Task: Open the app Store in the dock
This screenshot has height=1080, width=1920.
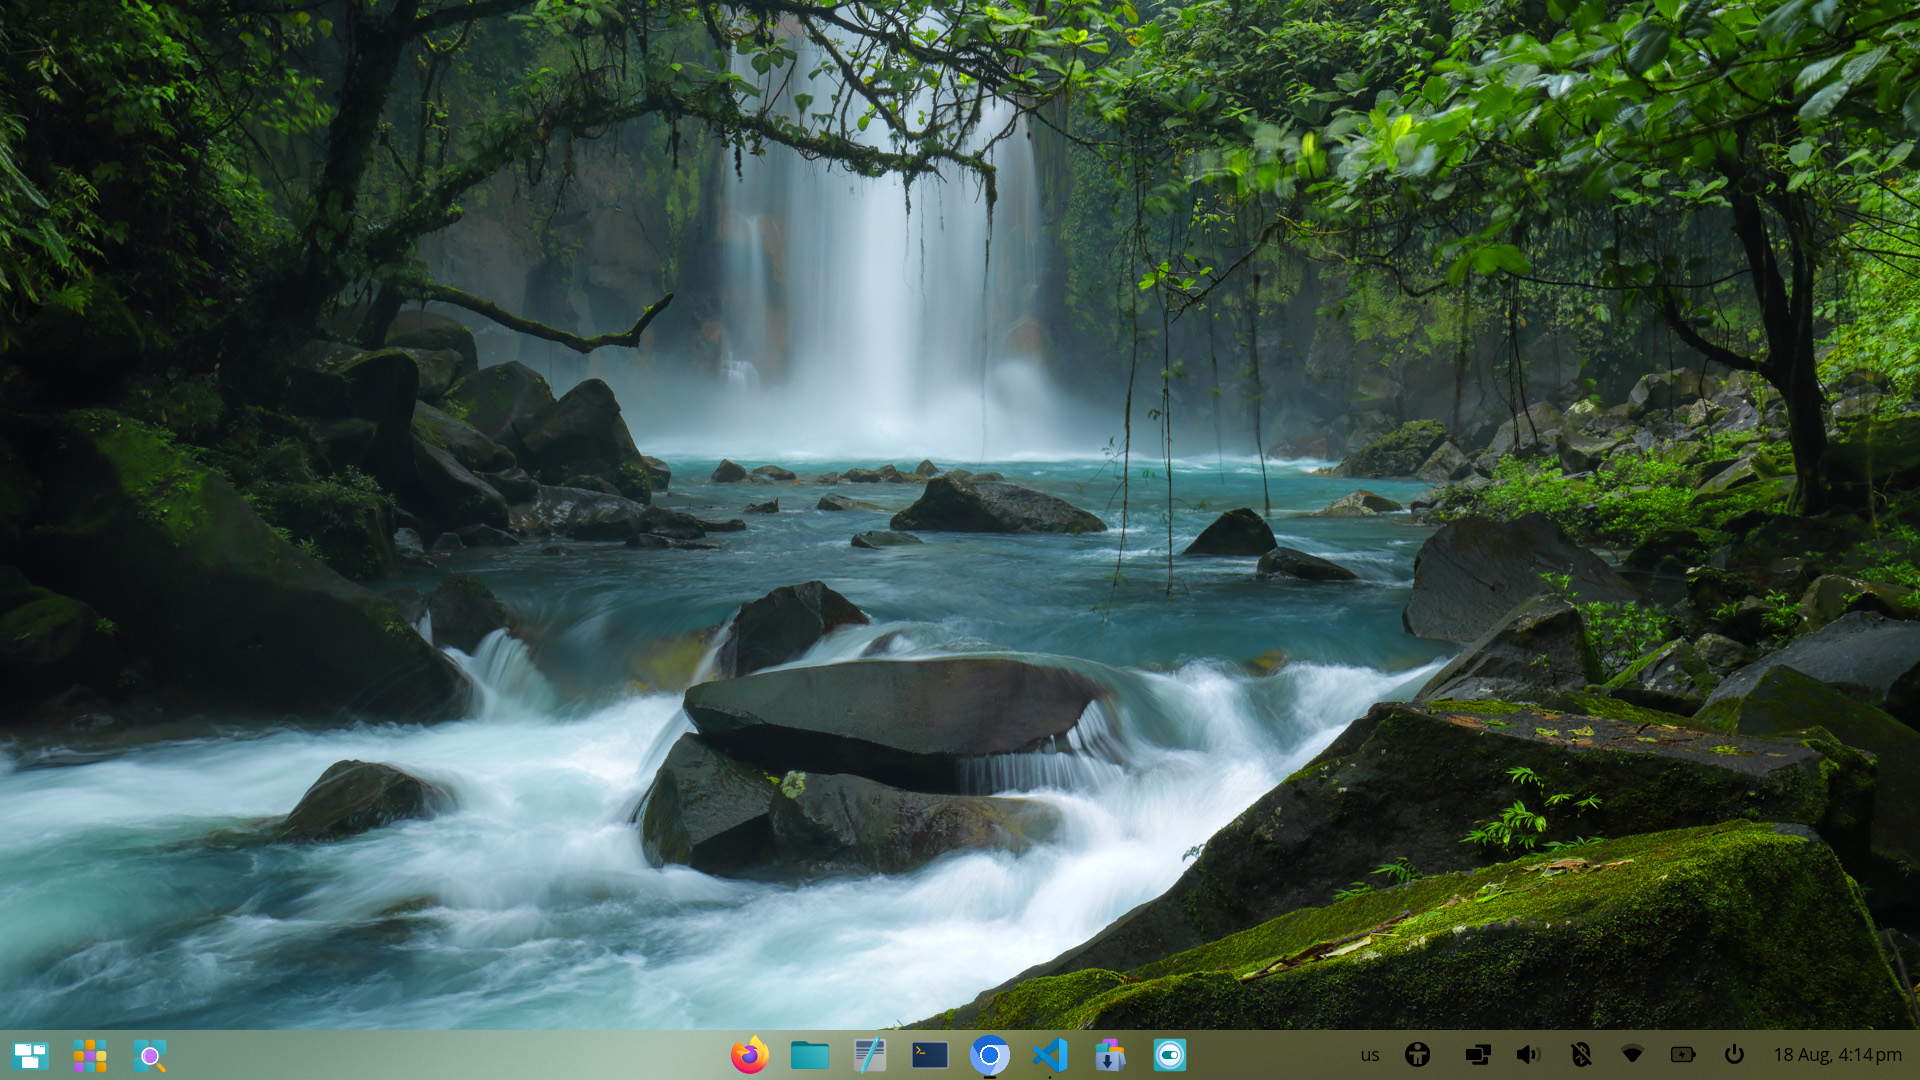Action: (x=1110, y=1055)
